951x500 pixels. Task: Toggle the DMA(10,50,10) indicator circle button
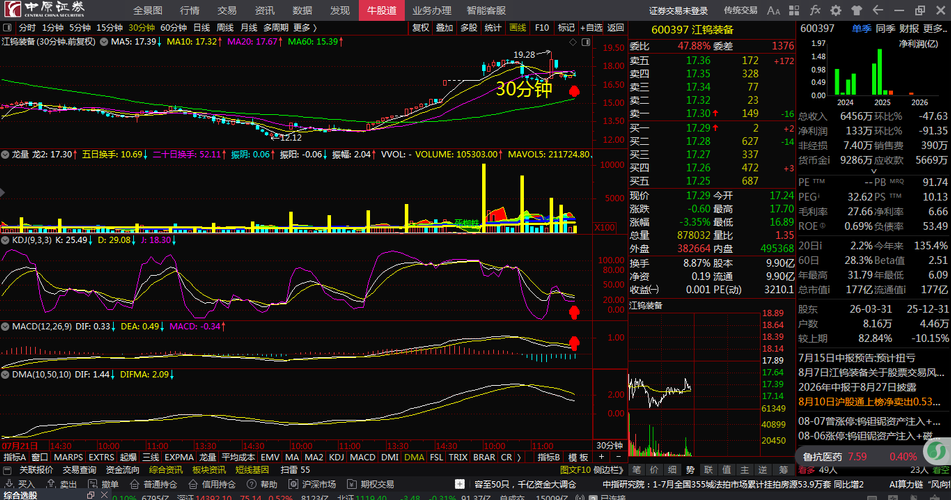(x=5, y=374)
